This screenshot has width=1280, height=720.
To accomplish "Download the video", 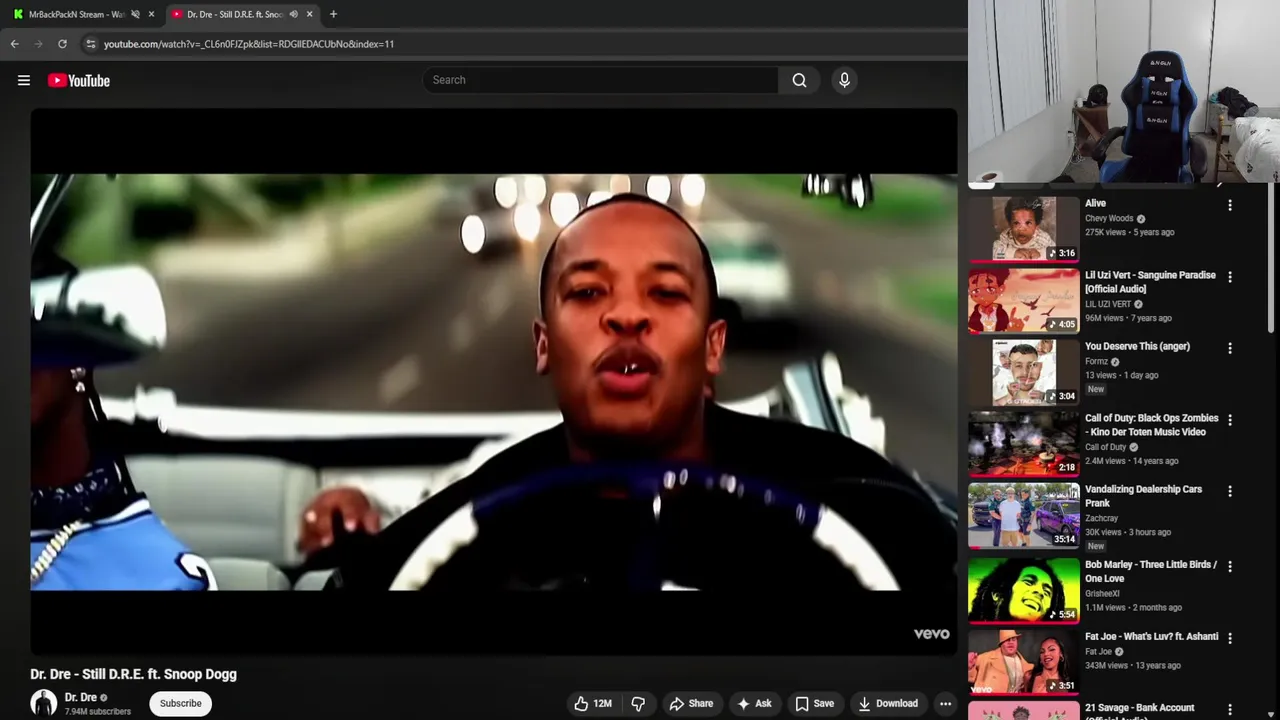I will point(888,703).
